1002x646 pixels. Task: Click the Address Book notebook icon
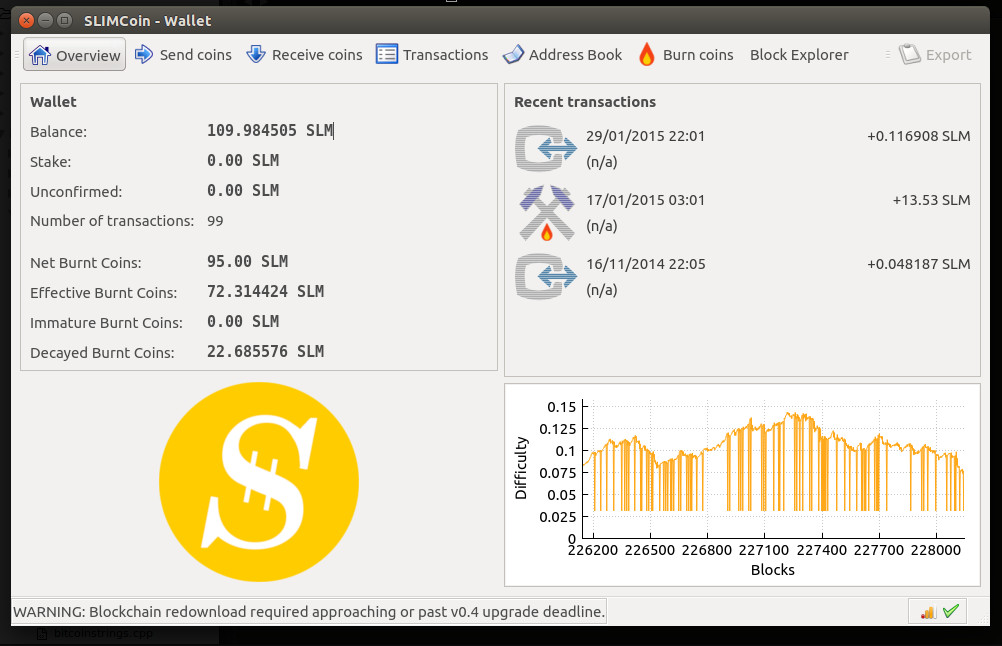pyautogui.click(x=513, y=54)
